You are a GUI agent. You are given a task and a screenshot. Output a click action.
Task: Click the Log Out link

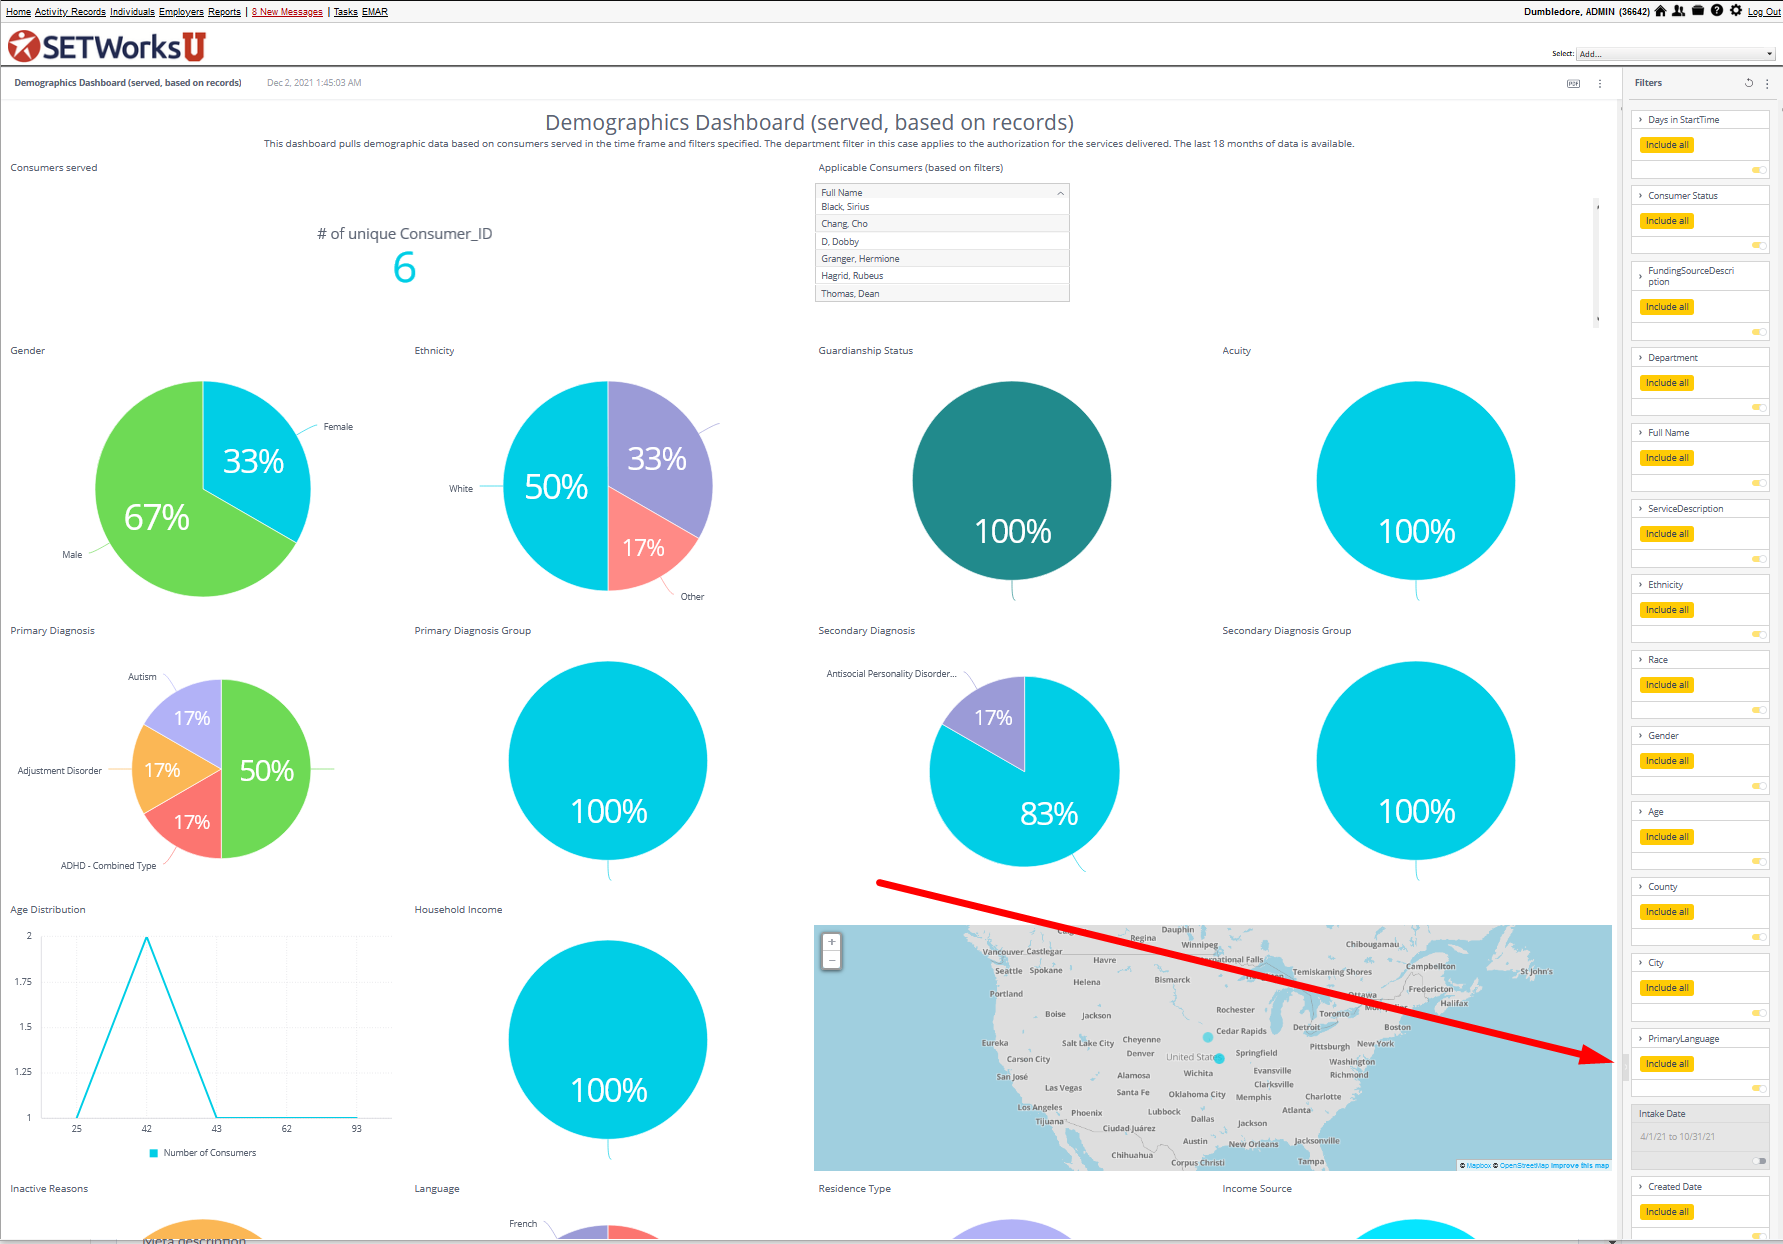[x=1764, y=12]
